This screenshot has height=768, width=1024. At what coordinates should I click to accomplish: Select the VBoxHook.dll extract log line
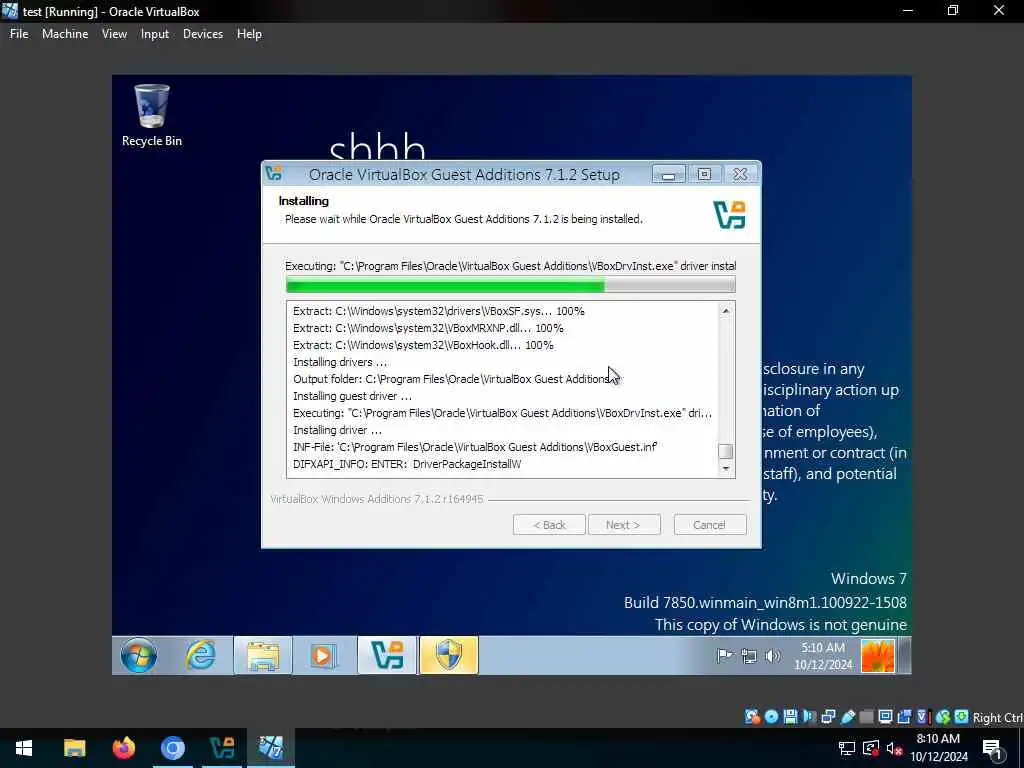pyautogui.click(x=423, y=345)
